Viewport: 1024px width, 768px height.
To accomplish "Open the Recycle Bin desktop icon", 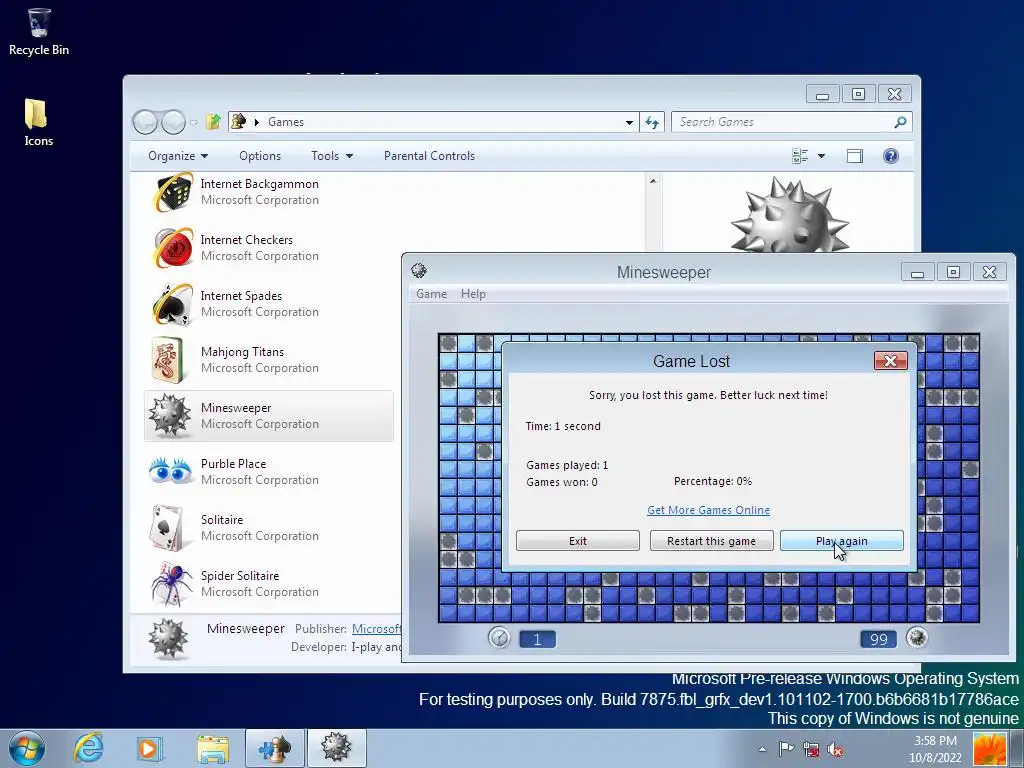I will [x=39, y=32].
